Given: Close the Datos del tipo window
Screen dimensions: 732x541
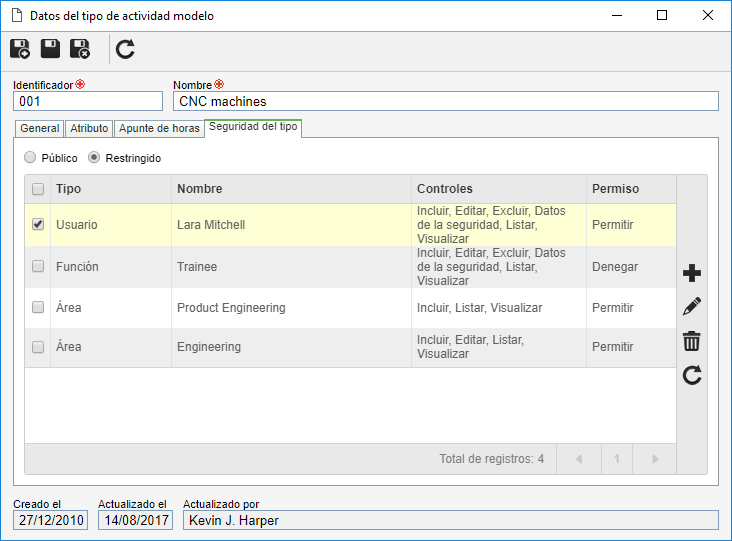Looking at the screenshot, I should [708, 15].
